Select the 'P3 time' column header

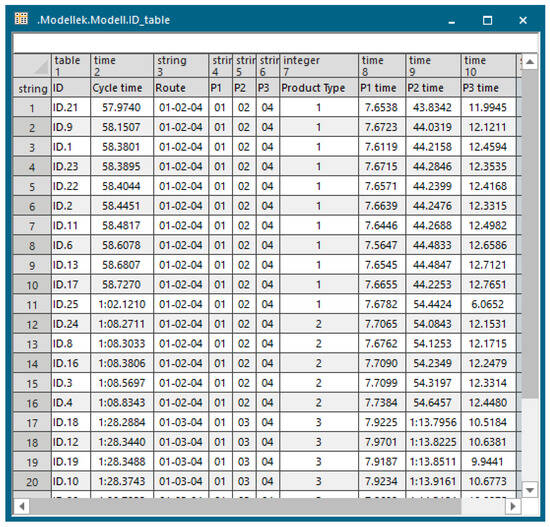click(488, 88)
